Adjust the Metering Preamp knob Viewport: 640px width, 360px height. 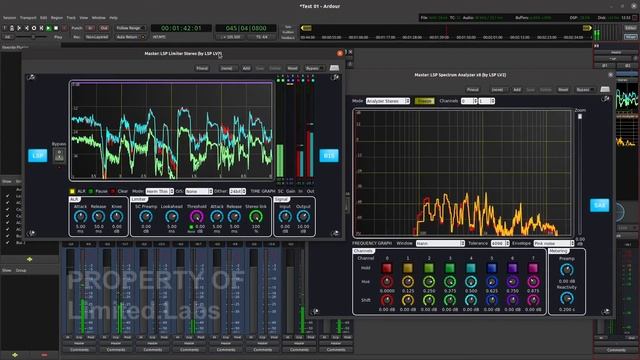pos(567,269)
